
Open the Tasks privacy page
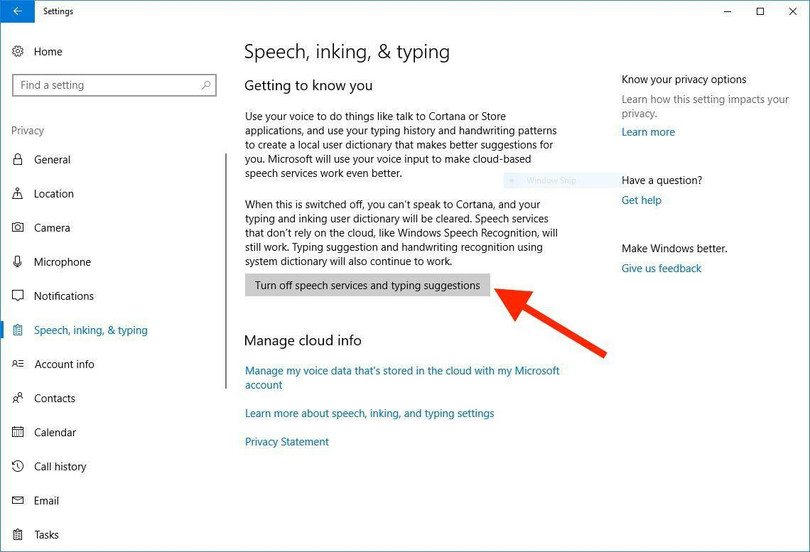pos(46,535)
